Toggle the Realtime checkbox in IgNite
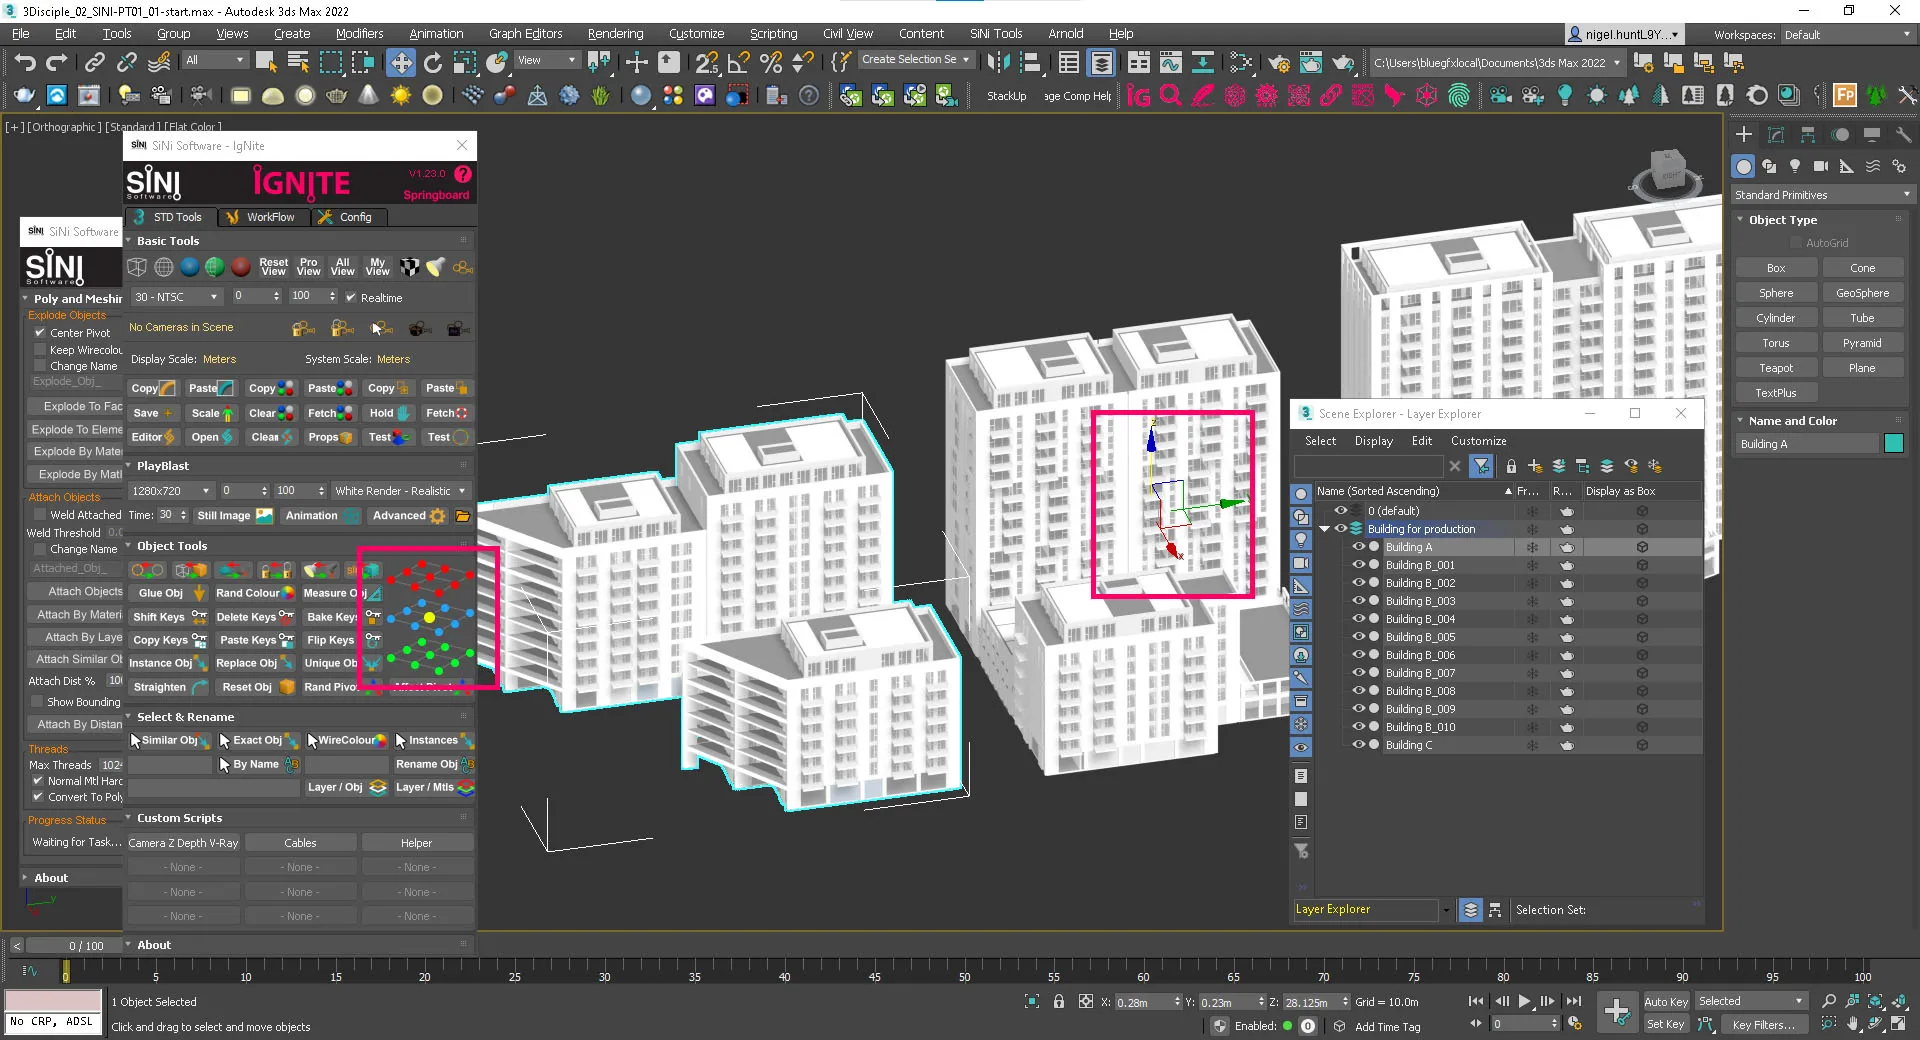The image size is (1920, 1040). coord(351,297)
